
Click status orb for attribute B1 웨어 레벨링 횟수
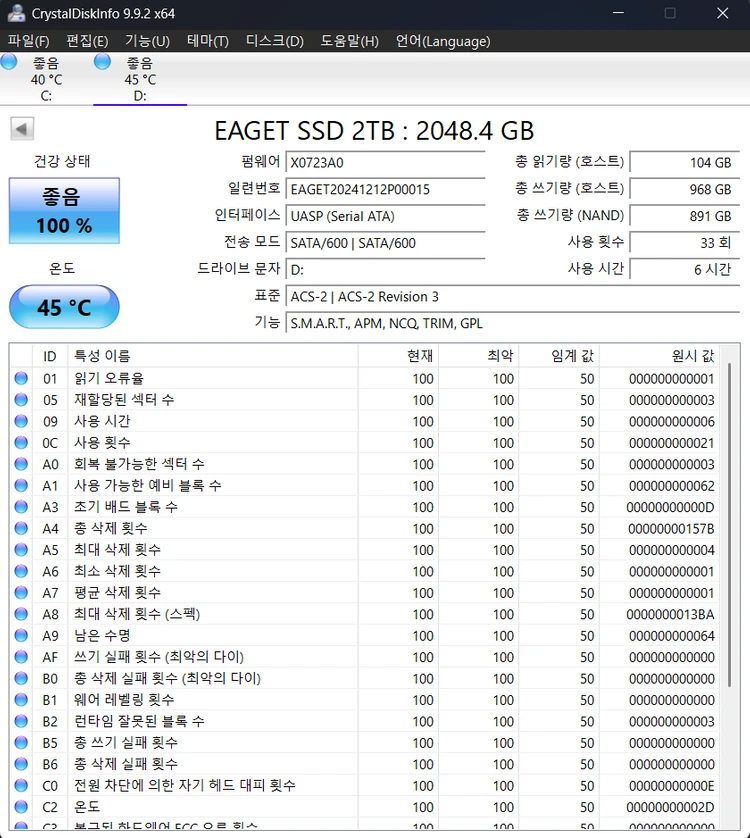21,700
